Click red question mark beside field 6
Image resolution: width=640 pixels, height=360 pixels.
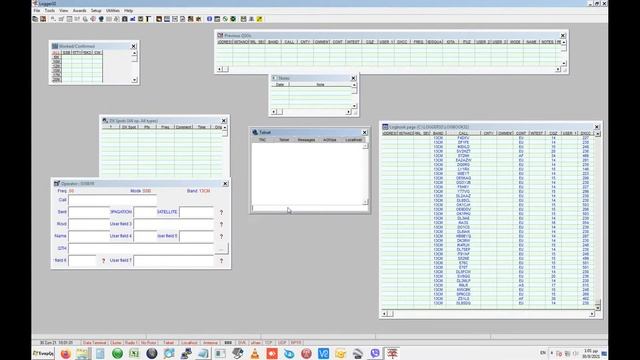[x=103, y=260]
